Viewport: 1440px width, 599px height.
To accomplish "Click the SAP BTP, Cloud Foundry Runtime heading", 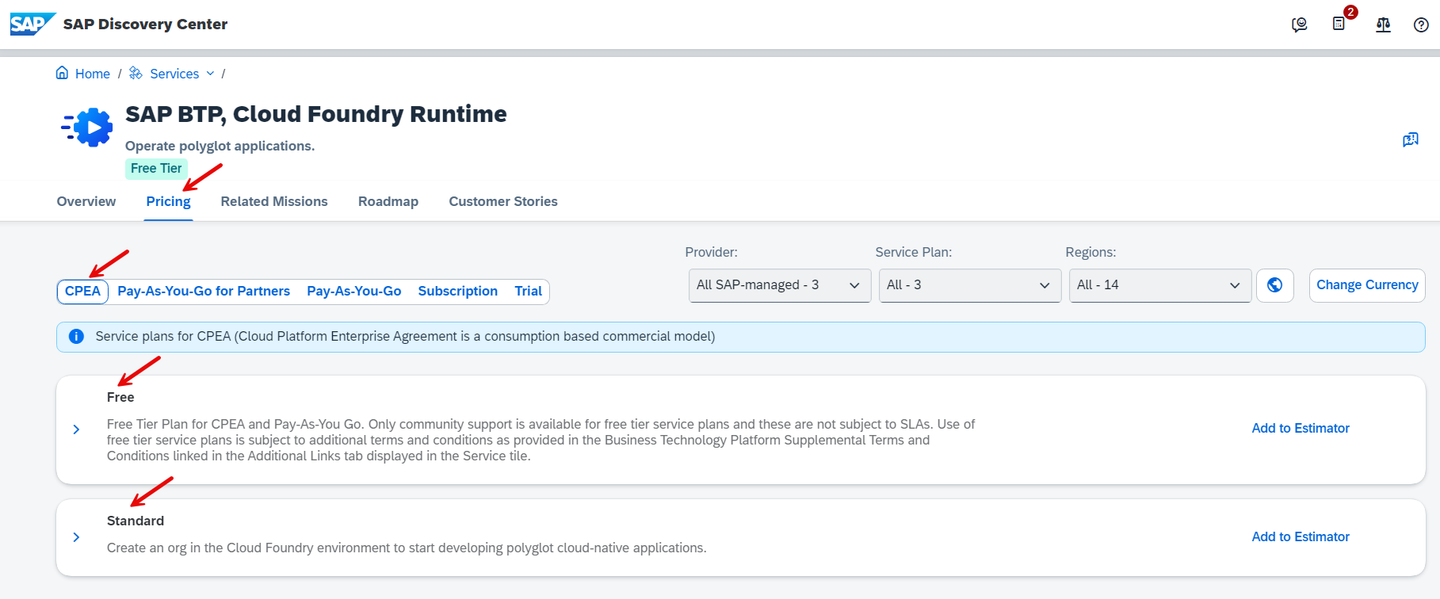I will 316,114.
